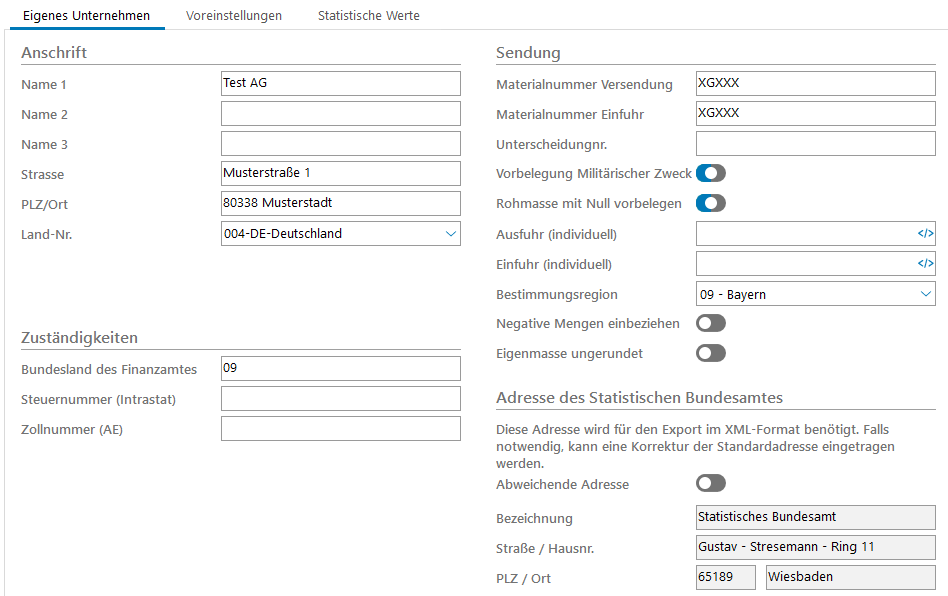Turn on Eigenmasse ungerundet toggle
The width and height of the screenshot is (948, 596).
[710, 353]
